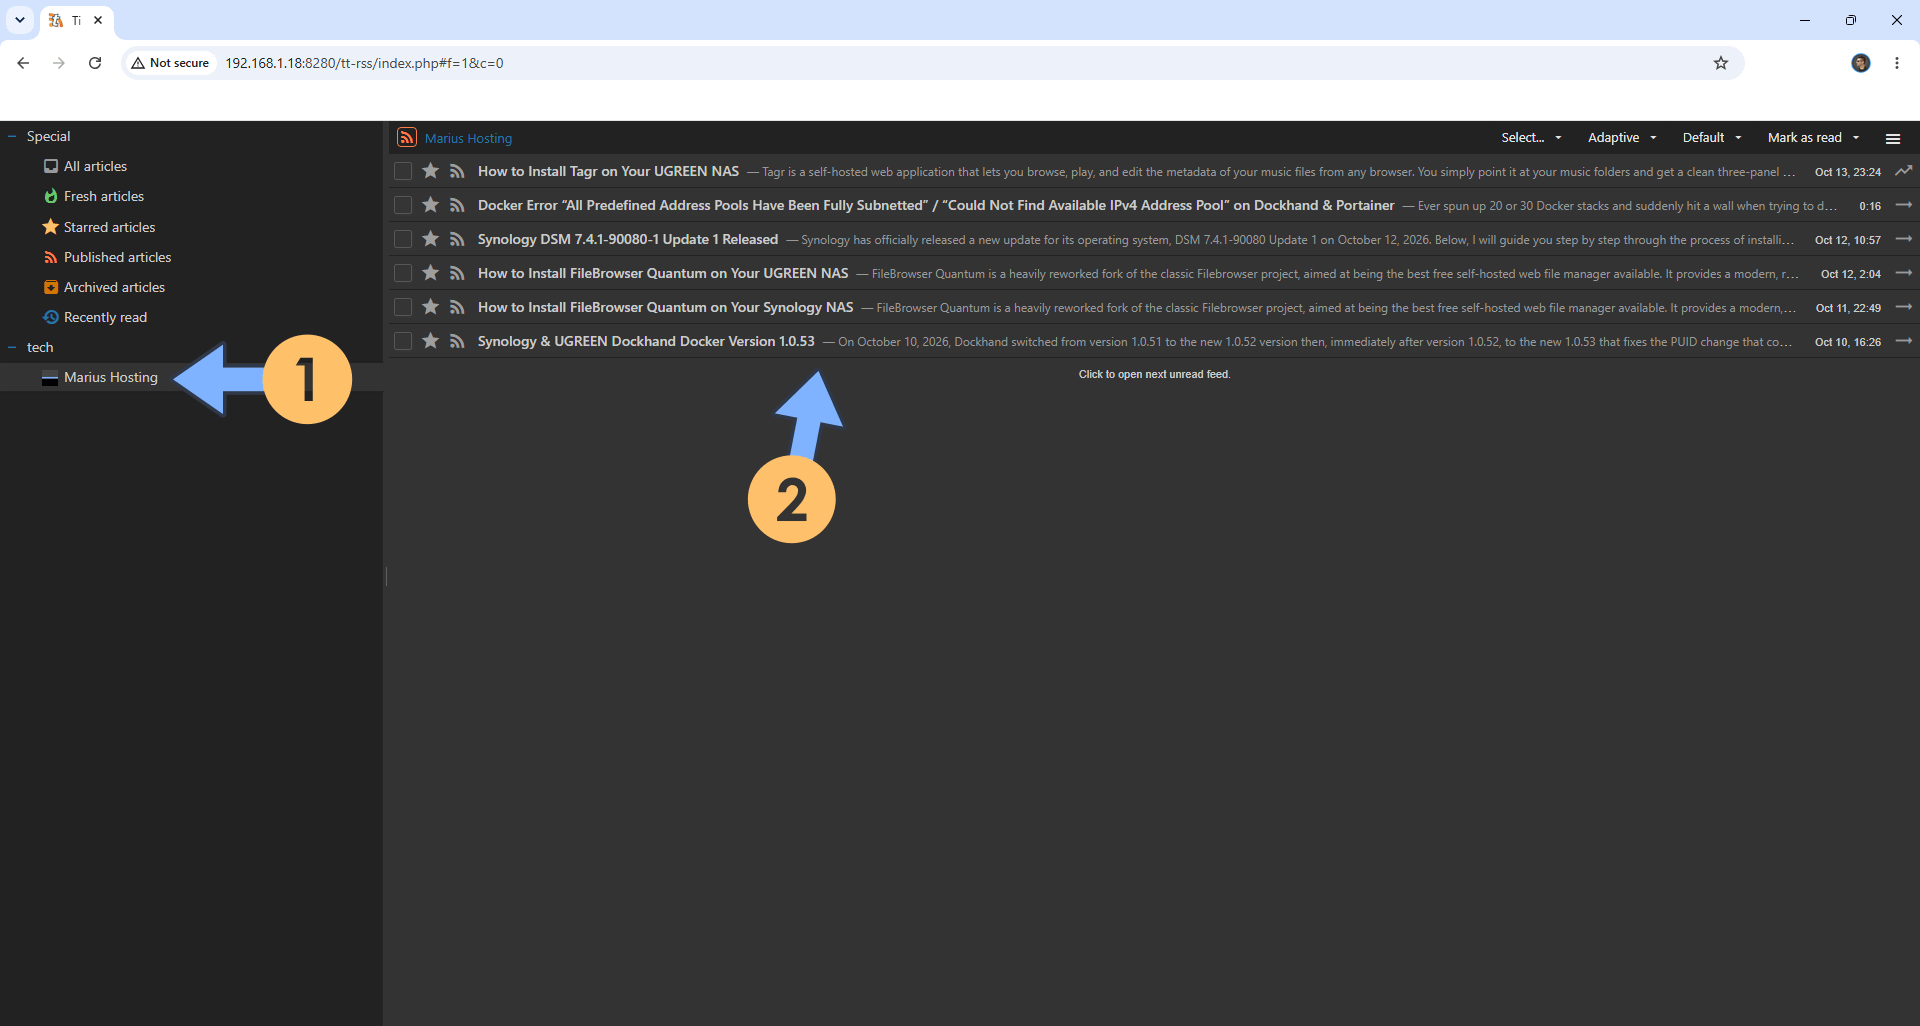Viewport: 1920px width, 1026px height.
Task: Open Starred articles feed
Action: (x=109, y=227)
